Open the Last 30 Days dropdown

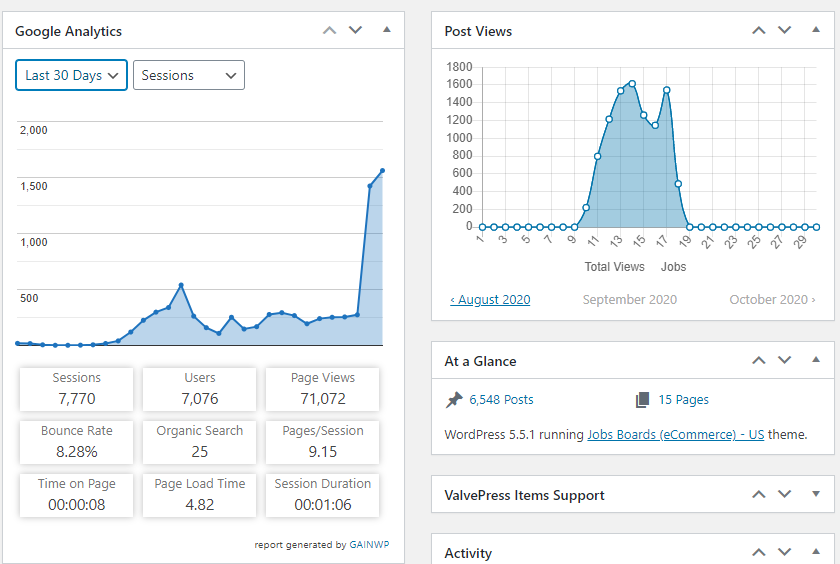coord(71,75)
